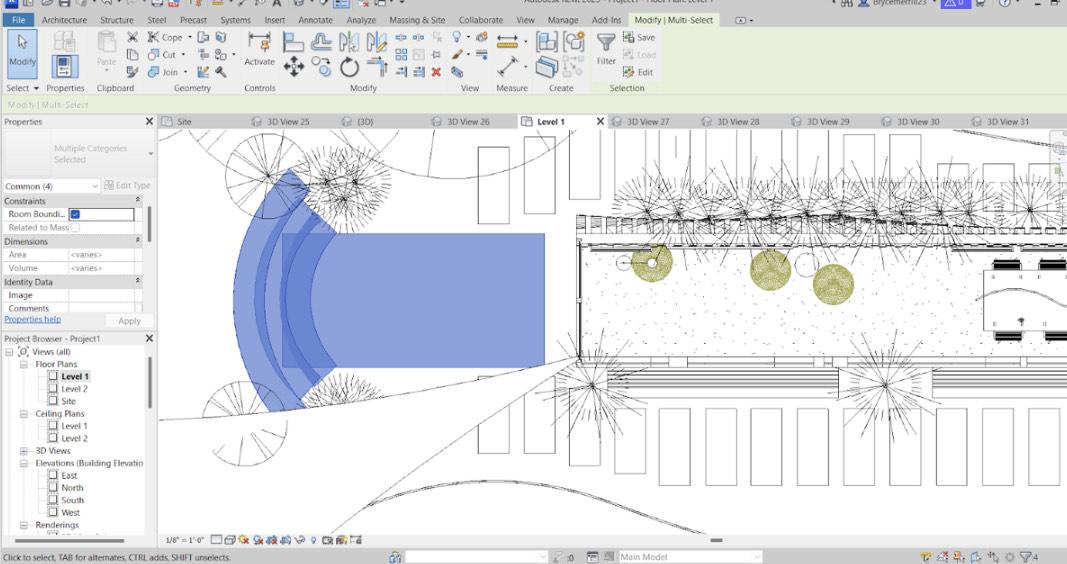Open South elevation view

pyautogui.click(x=72, y=500)
